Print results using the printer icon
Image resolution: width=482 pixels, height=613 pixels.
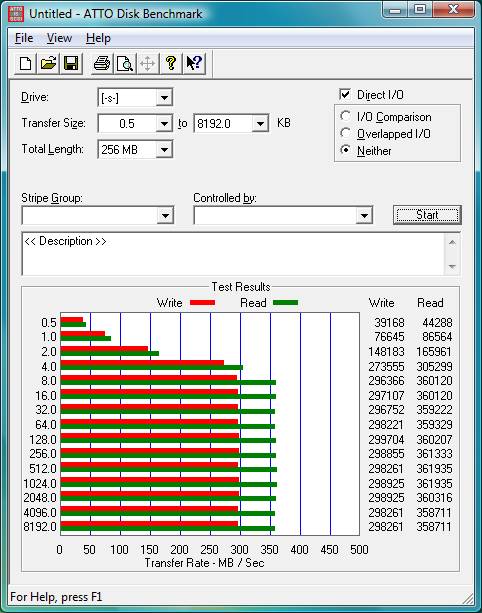click(x=102, y=63)
